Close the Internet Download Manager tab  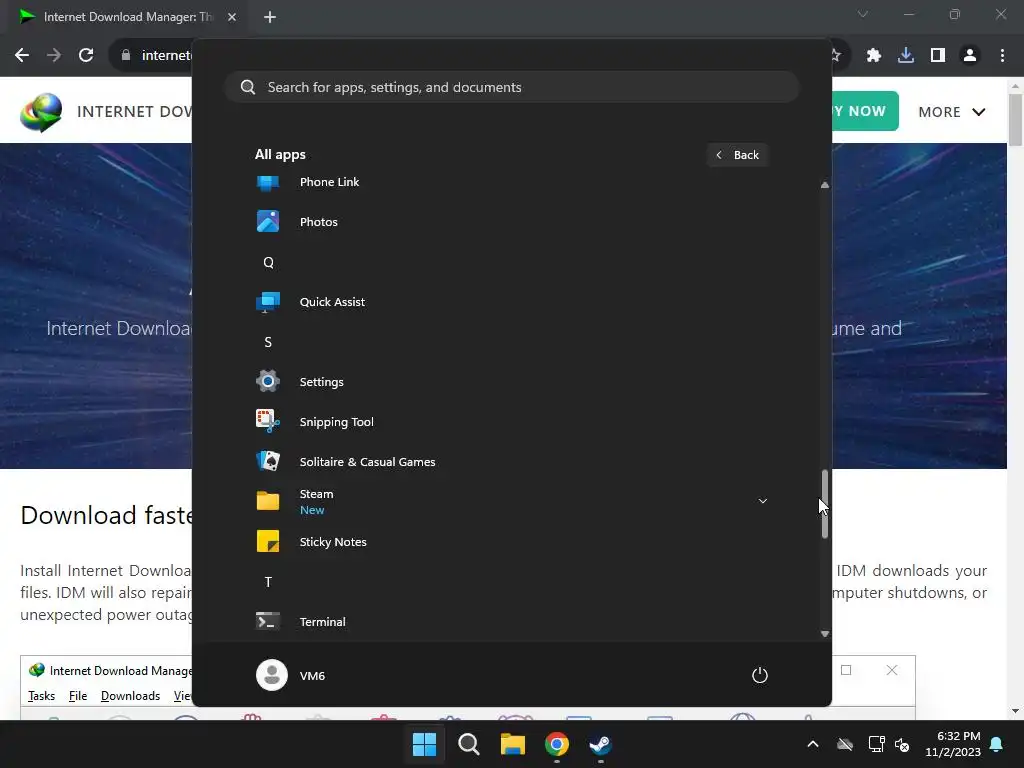click(232, 17)
